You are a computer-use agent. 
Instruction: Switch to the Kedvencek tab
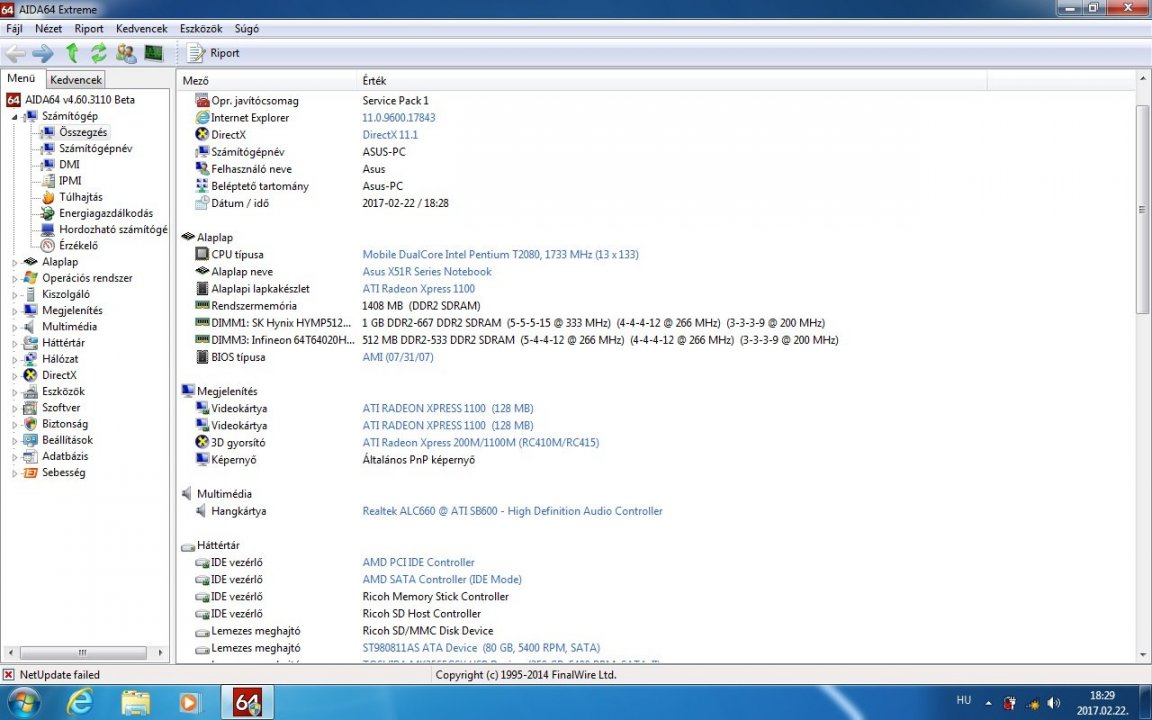(x=76, y=79)
